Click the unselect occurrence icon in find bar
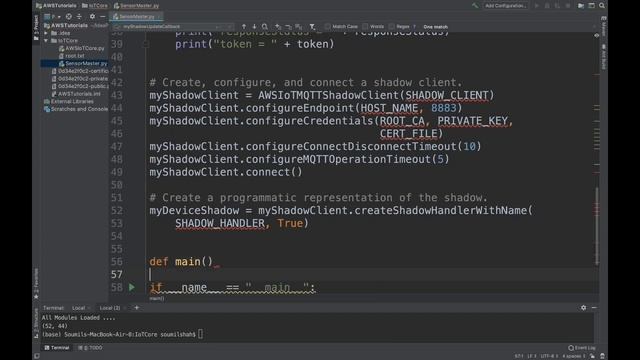Viewport: 640px width, 360px height. (288, 27)
